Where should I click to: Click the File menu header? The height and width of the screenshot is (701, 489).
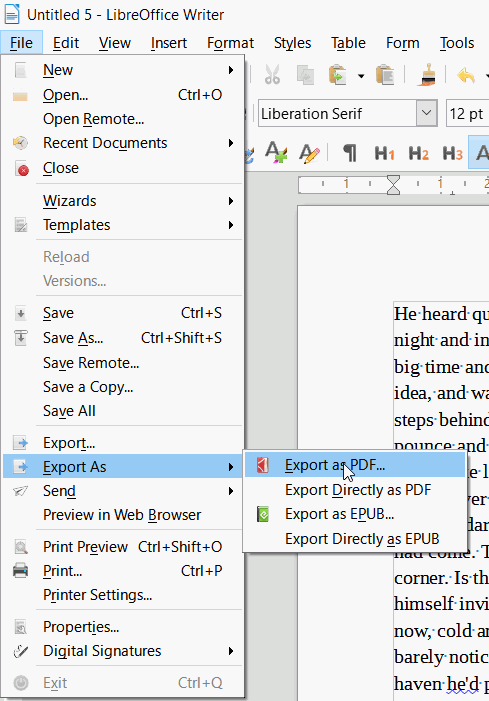click(21, 43)
